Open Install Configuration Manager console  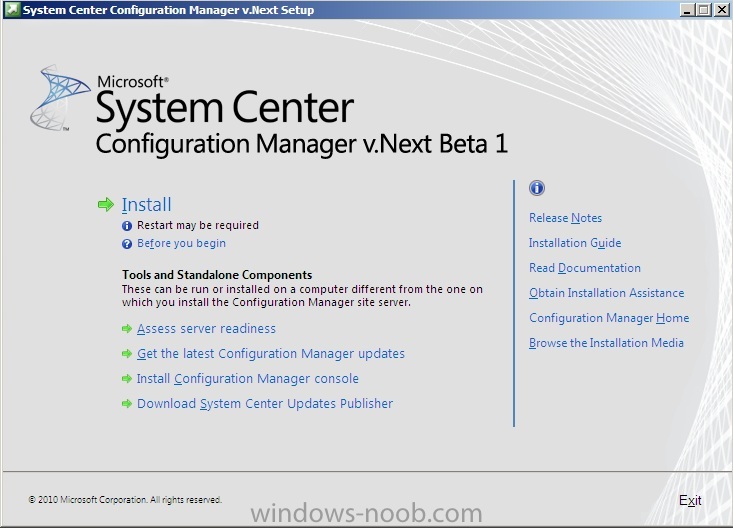(x=247, y=379)
